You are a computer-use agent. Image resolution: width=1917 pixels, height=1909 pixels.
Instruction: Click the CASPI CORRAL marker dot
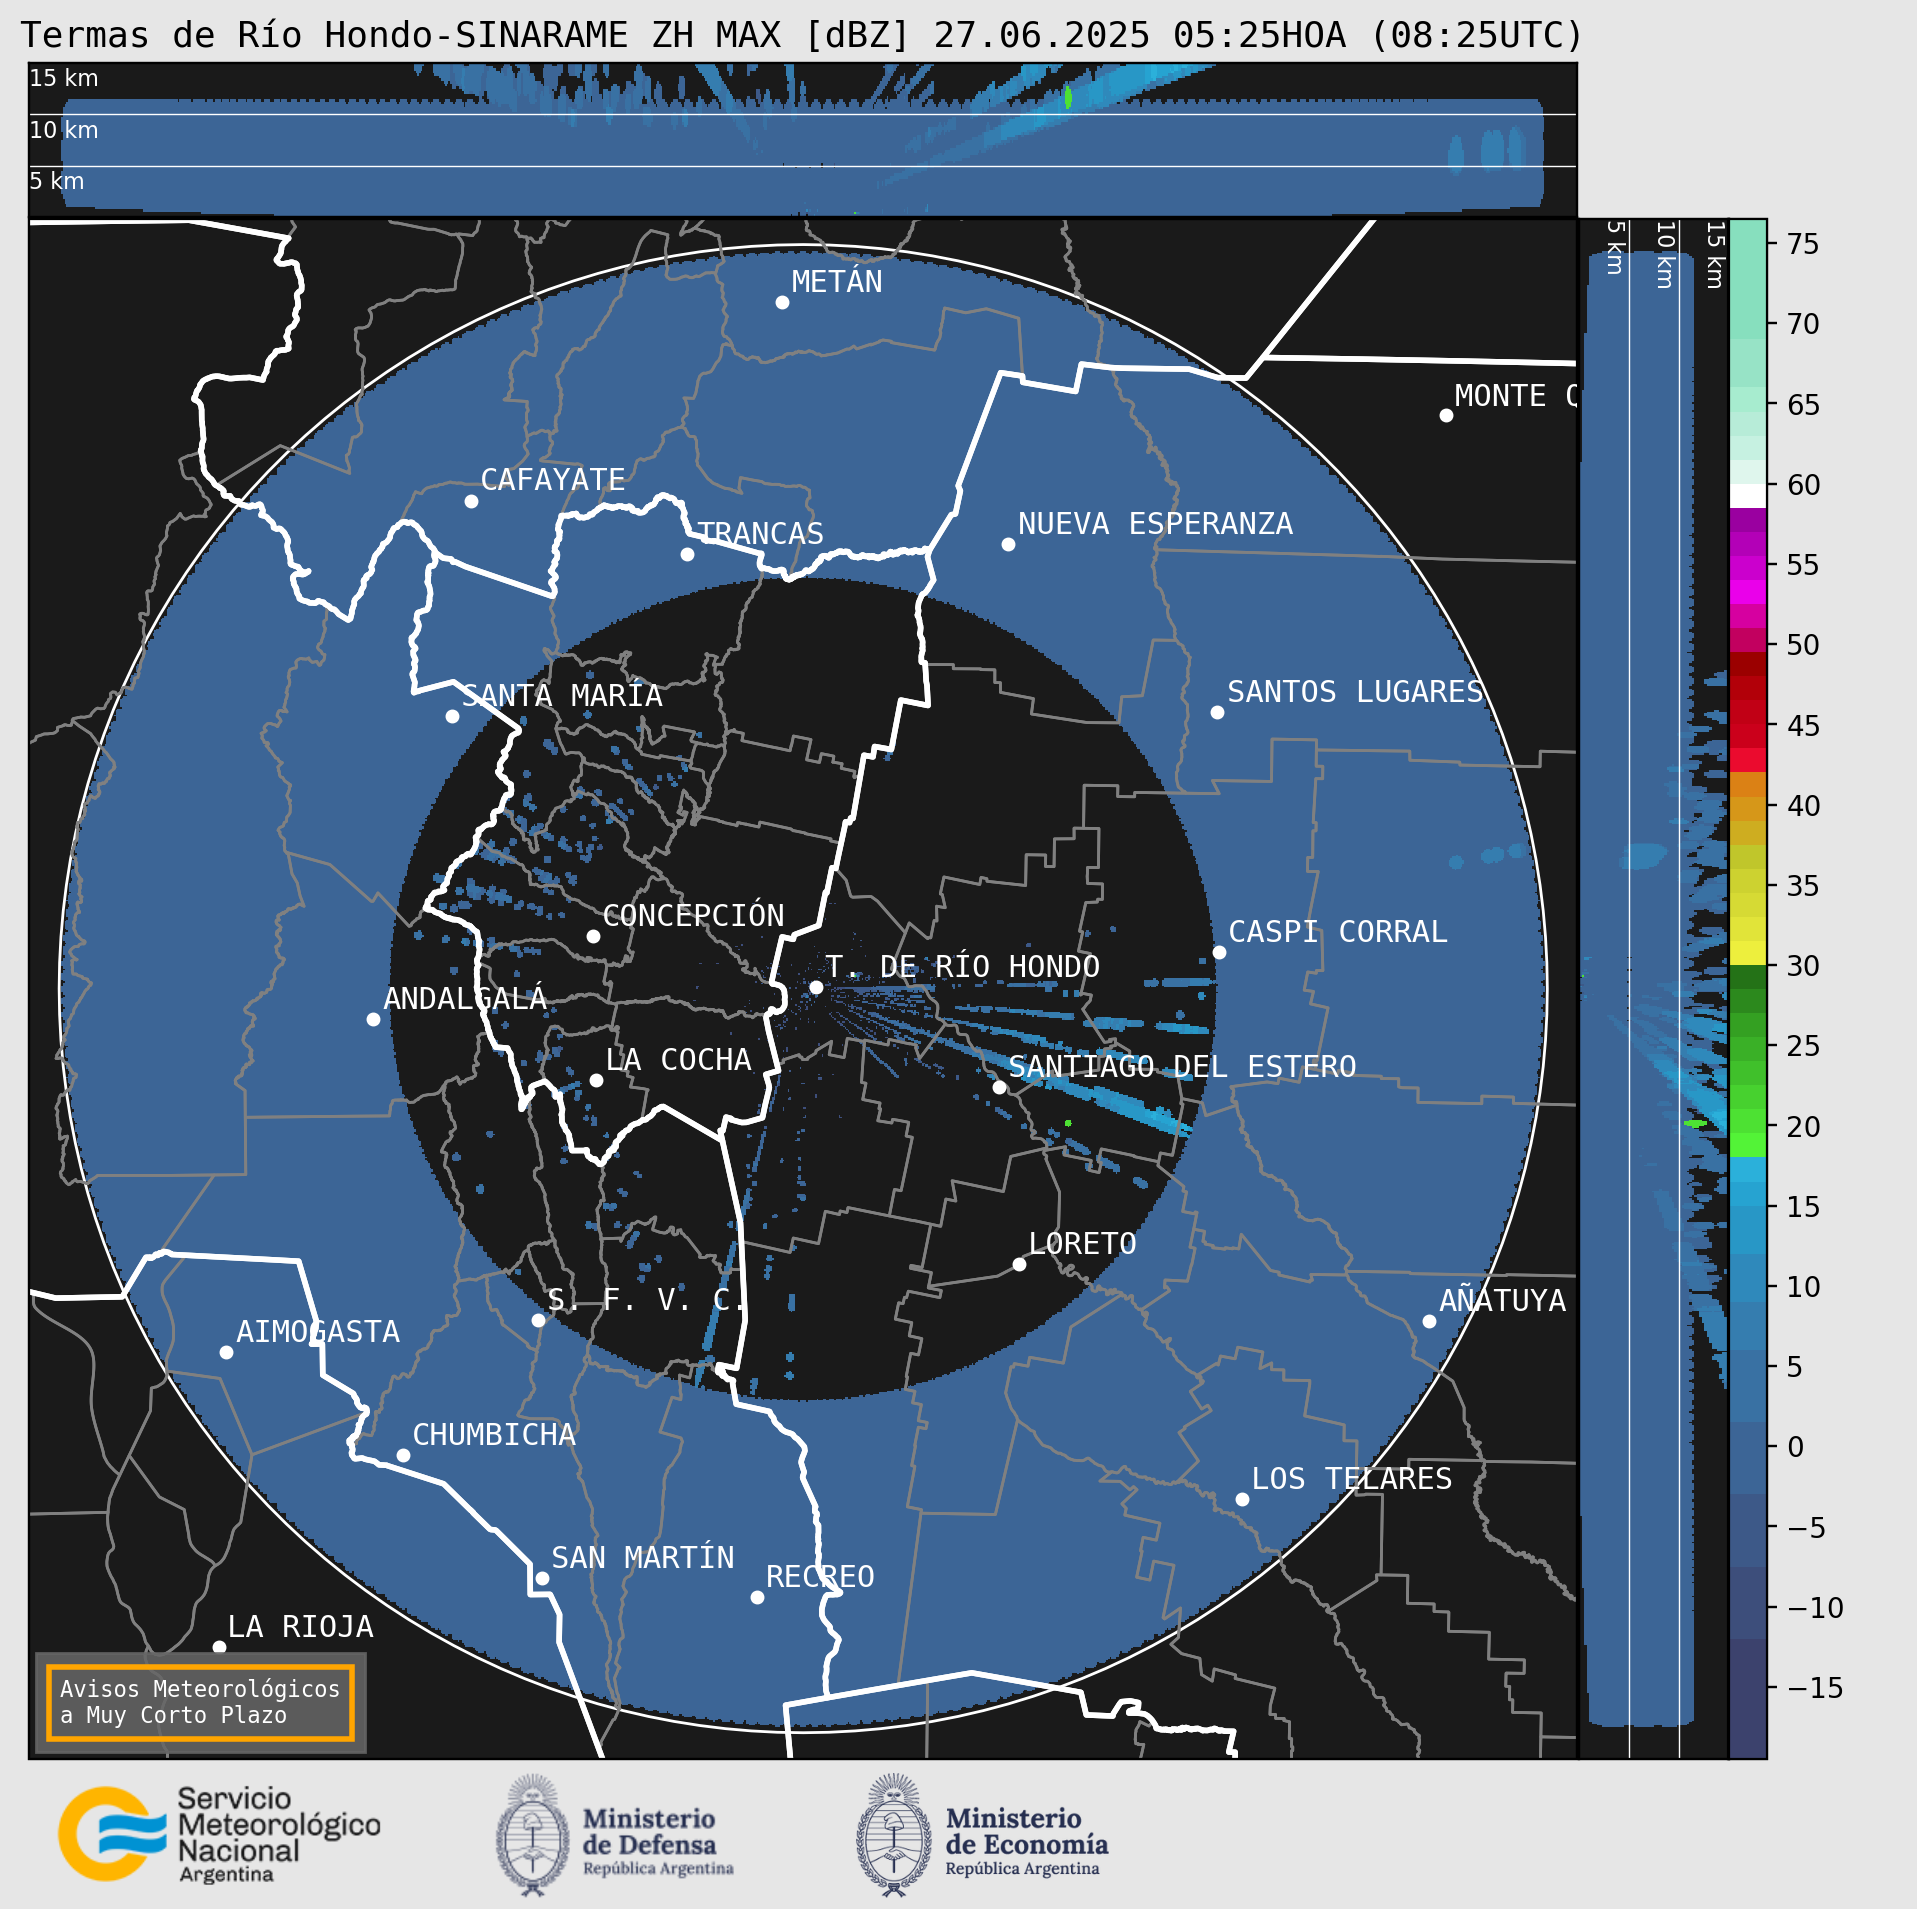coord(1219,952)
